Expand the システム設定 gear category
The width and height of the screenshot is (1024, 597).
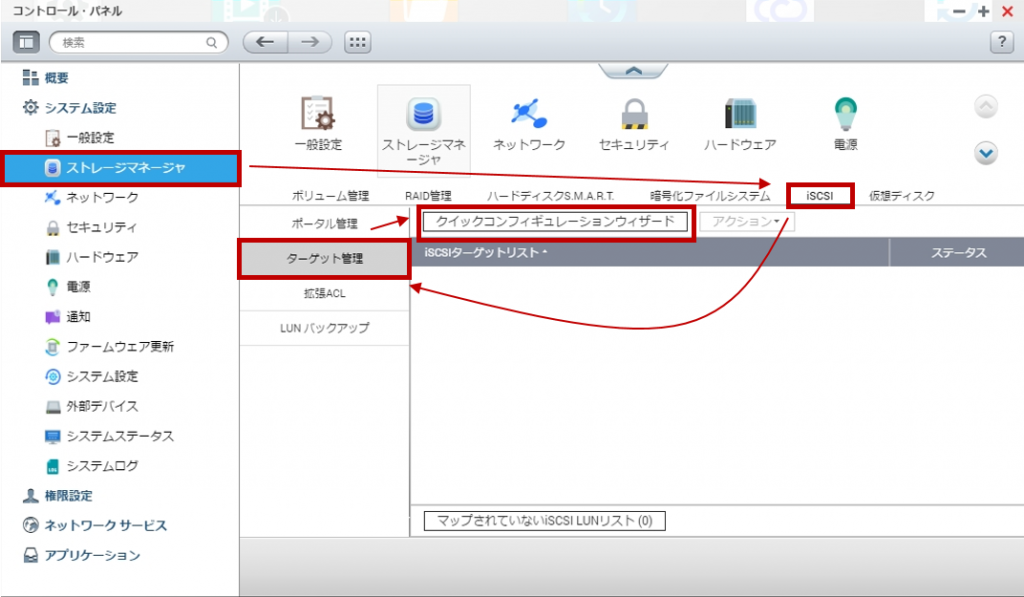(69, 108)
